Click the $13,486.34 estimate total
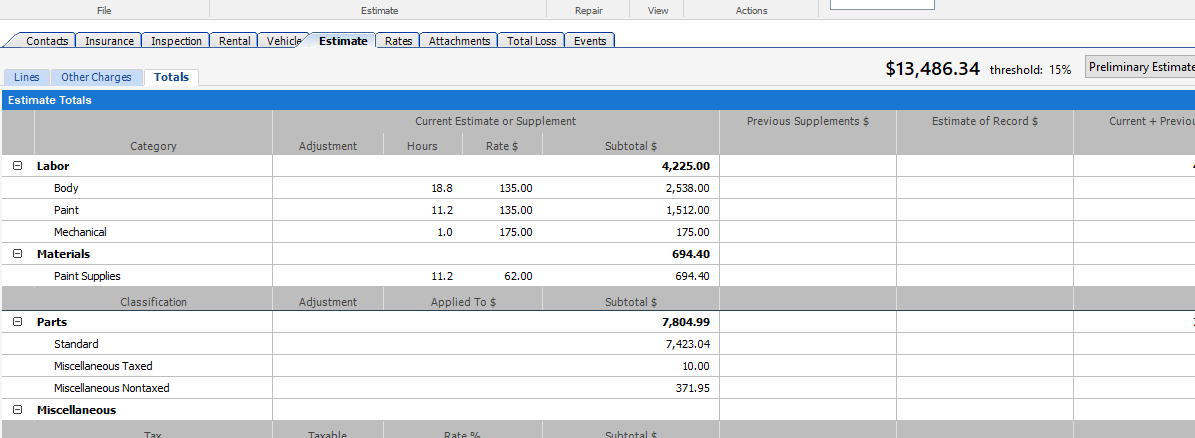 coord(932,69)
